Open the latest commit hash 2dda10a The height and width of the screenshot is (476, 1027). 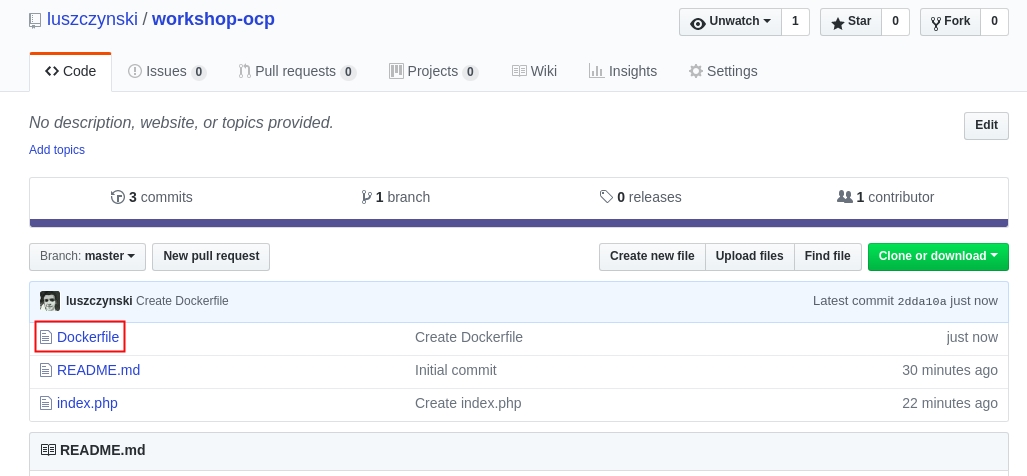click(x=921, y=301)
